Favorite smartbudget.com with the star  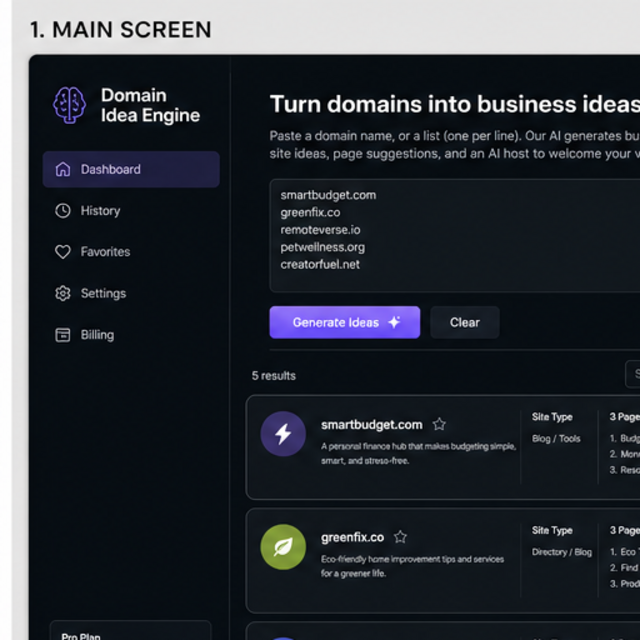[x=439, y=424]
